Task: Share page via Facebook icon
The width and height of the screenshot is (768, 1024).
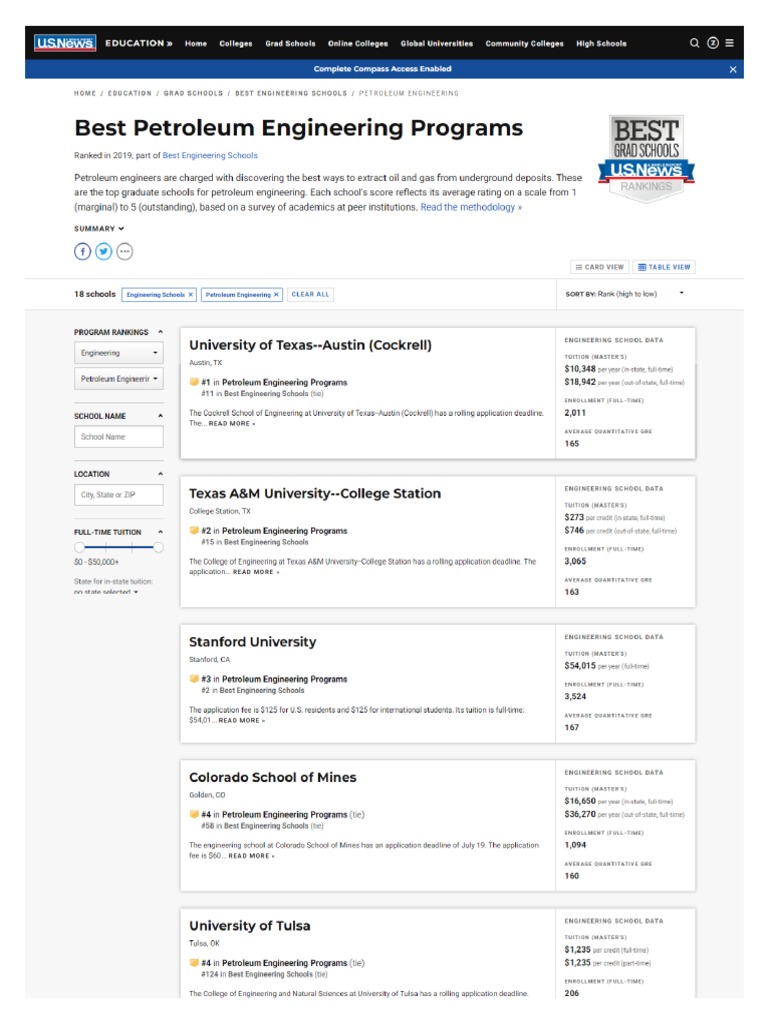Action: 83,251
